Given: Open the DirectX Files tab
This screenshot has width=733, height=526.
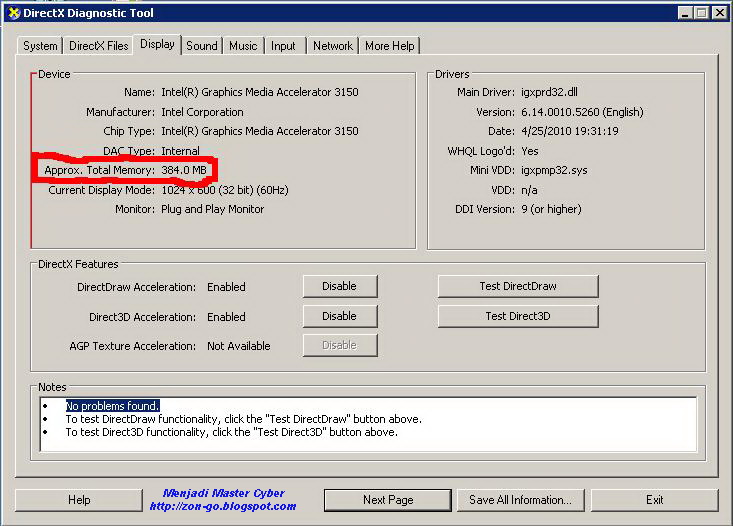Looking at the screenshot, I should pos(98,46).
